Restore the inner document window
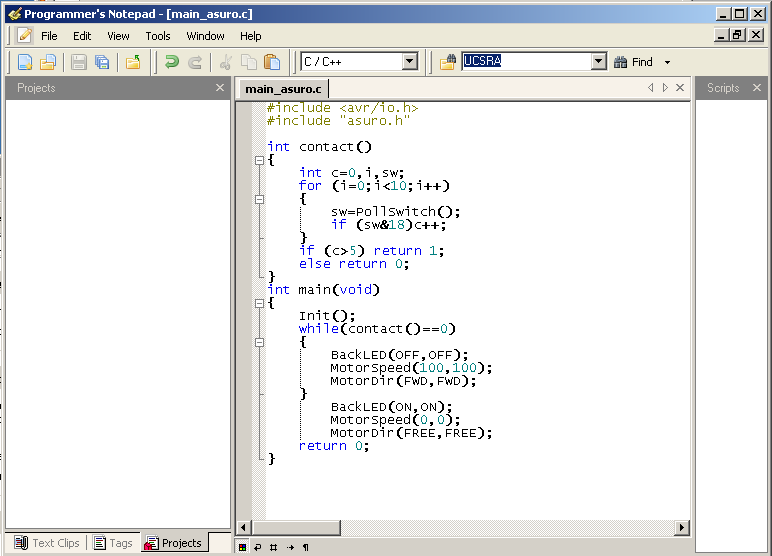Screen dimensions: 772x556 tap(737, 35)
